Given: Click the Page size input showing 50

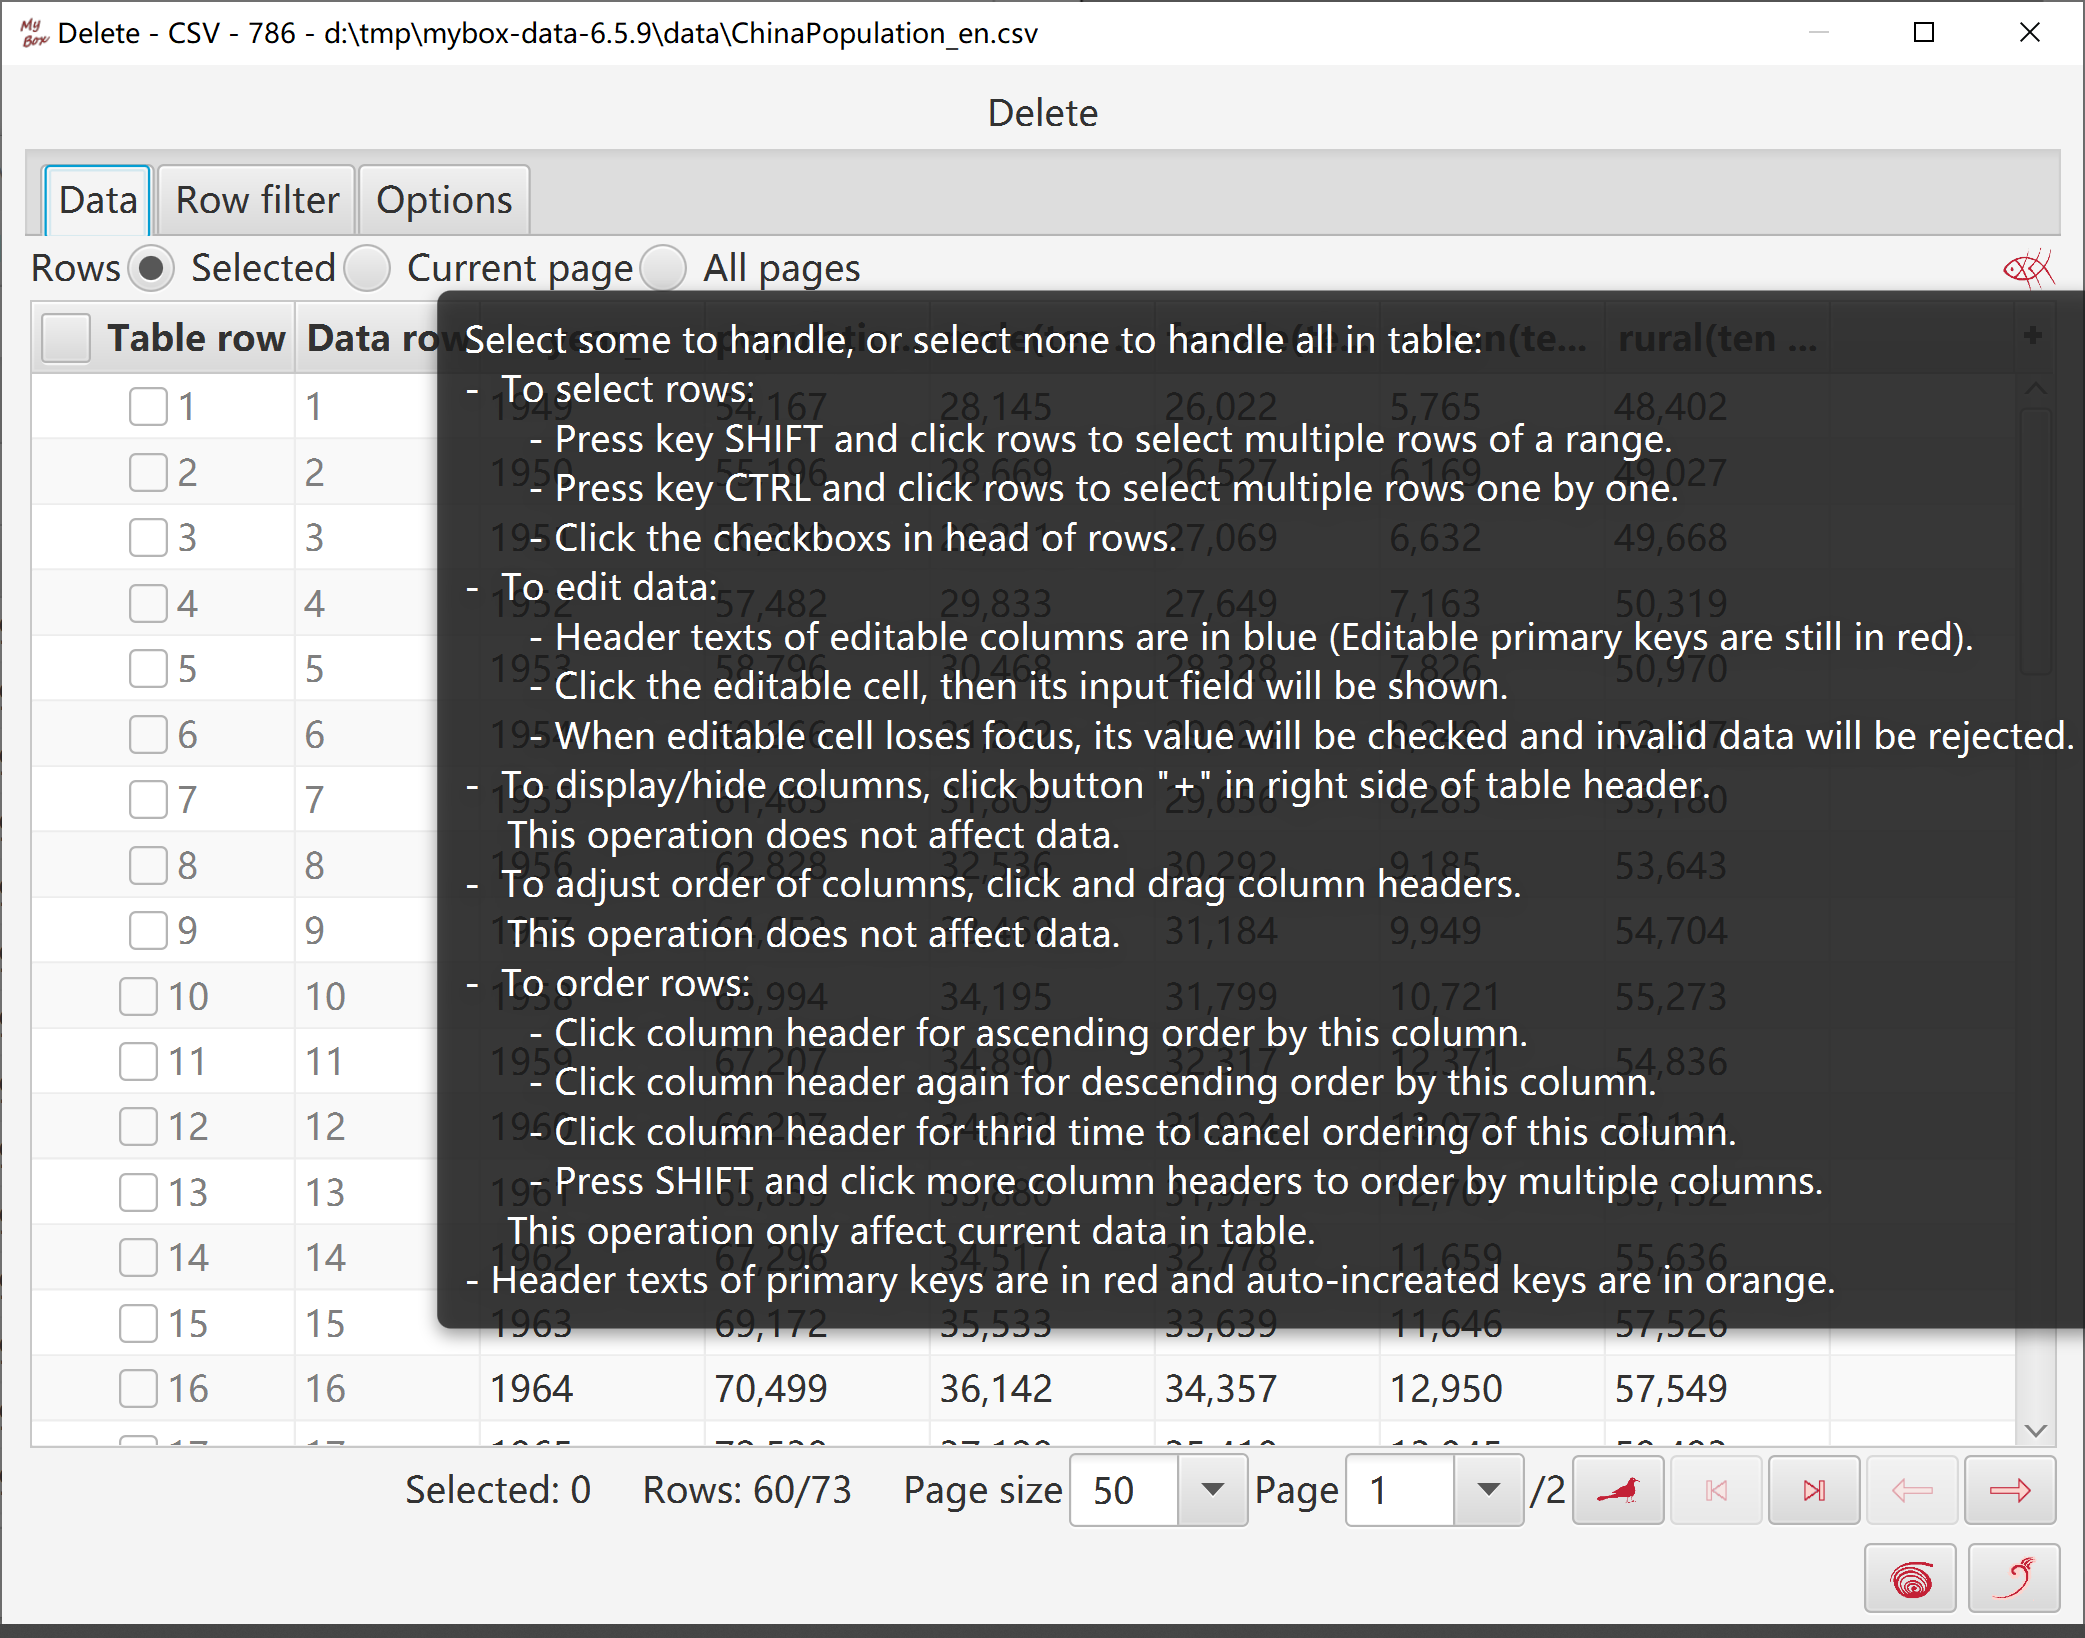Looking at the screenshot, I should [1124, 1490].
